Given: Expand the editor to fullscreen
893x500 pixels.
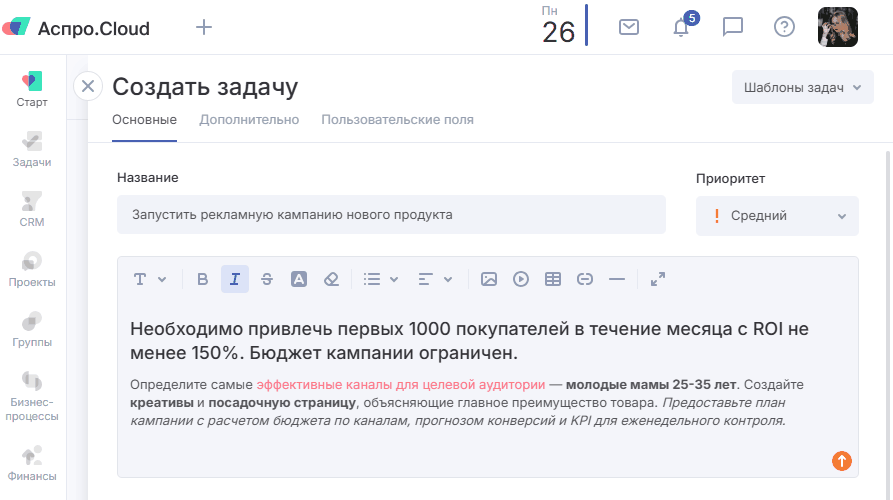Looking at the screenshot, I should pyautogui.click(x=658, y=279).
